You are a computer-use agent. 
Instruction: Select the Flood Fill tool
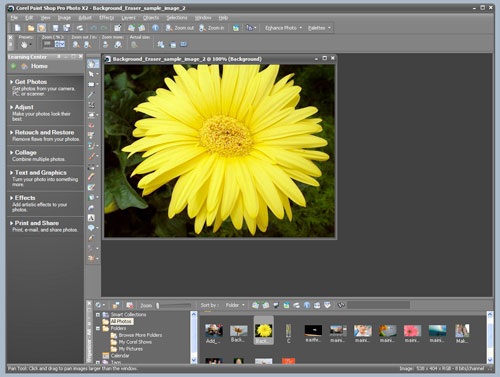(91, 197)
